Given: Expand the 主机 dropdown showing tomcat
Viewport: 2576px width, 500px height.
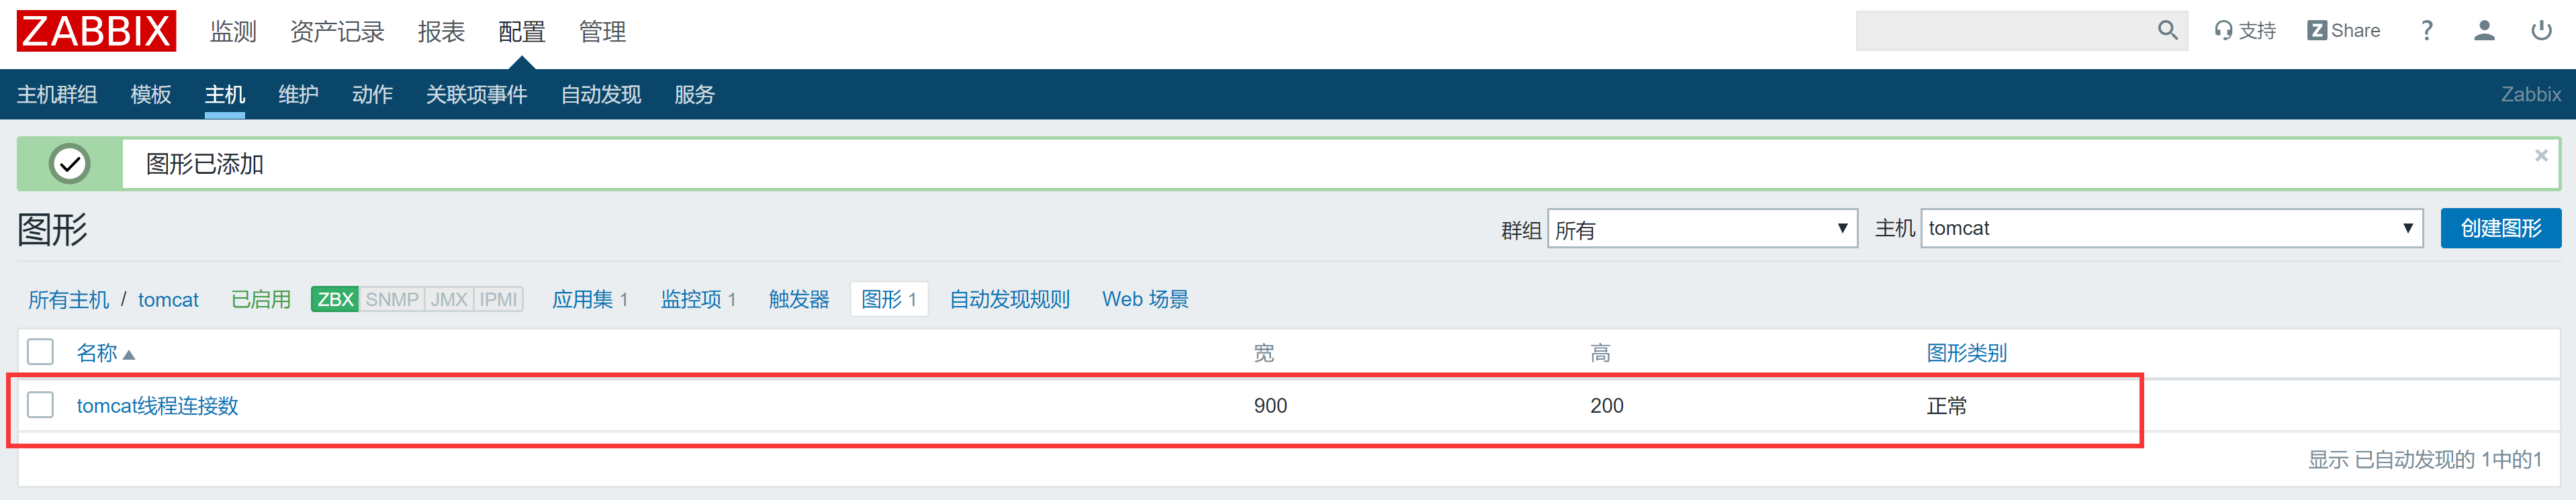Looking at the screenshot, I should pos(2171,229).
